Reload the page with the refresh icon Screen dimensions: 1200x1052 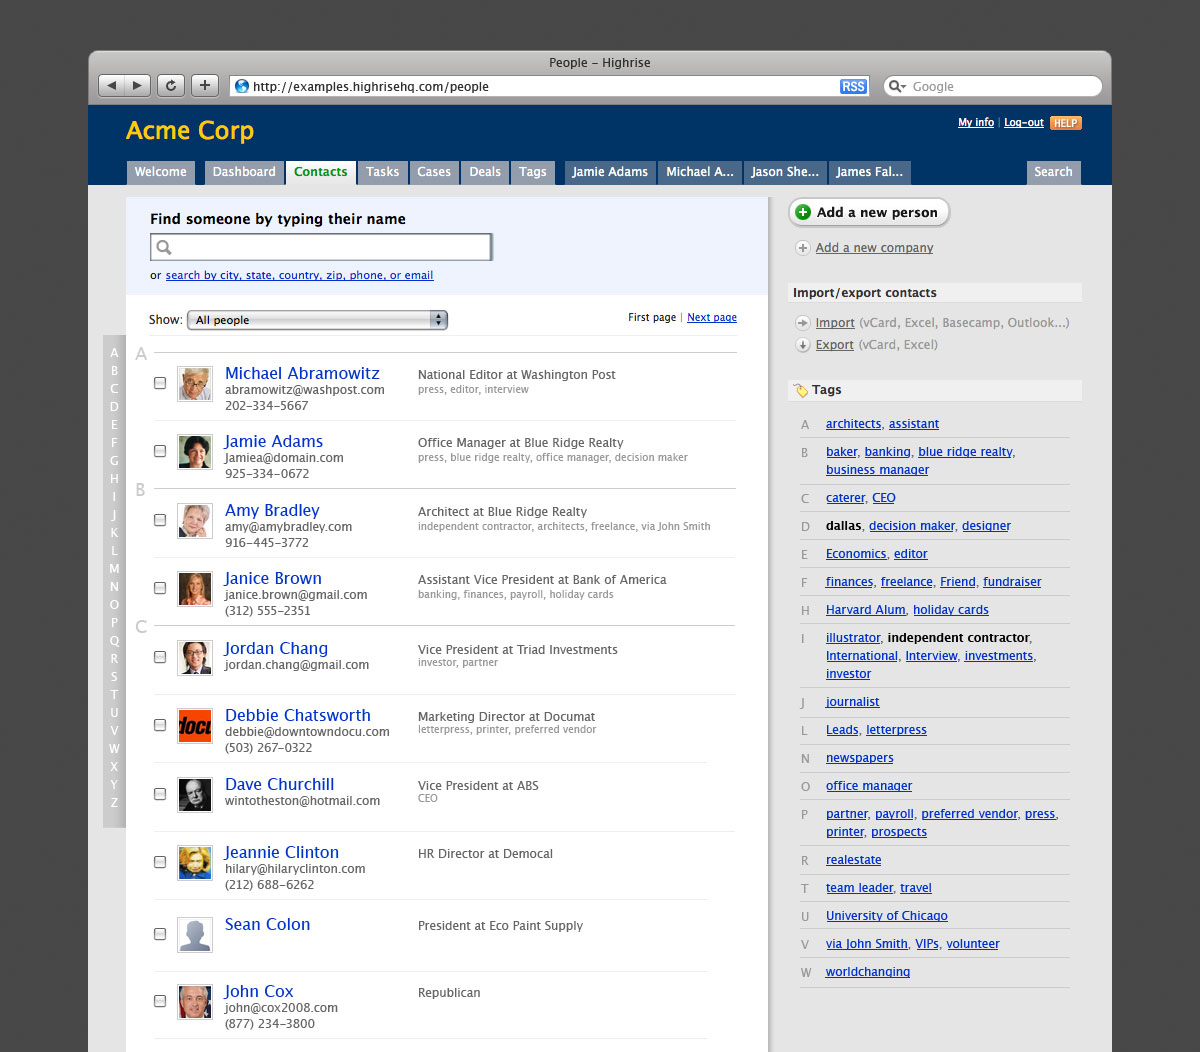[171, 86]
